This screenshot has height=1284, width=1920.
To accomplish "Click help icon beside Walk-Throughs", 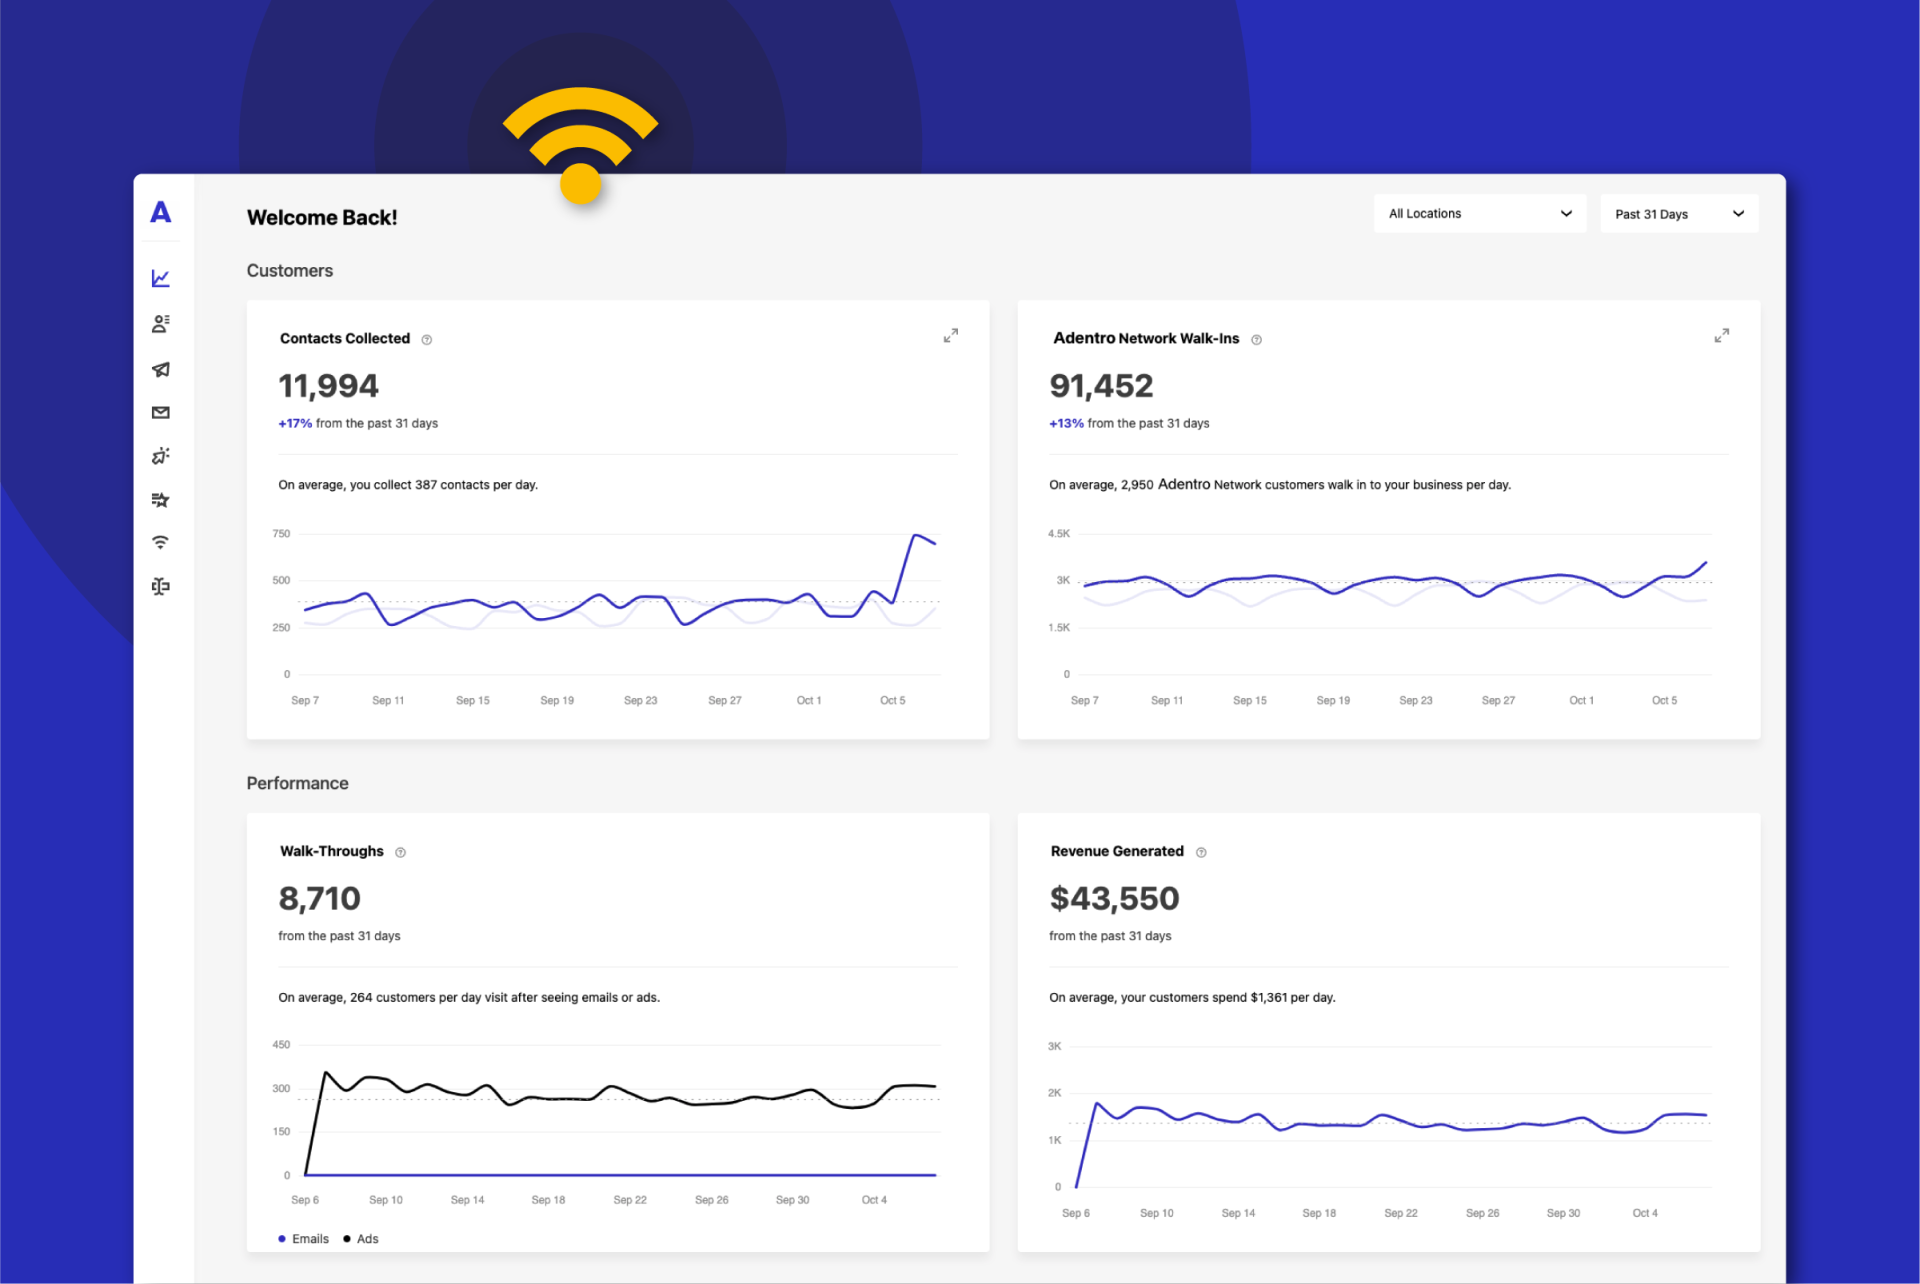I will 400,852.
